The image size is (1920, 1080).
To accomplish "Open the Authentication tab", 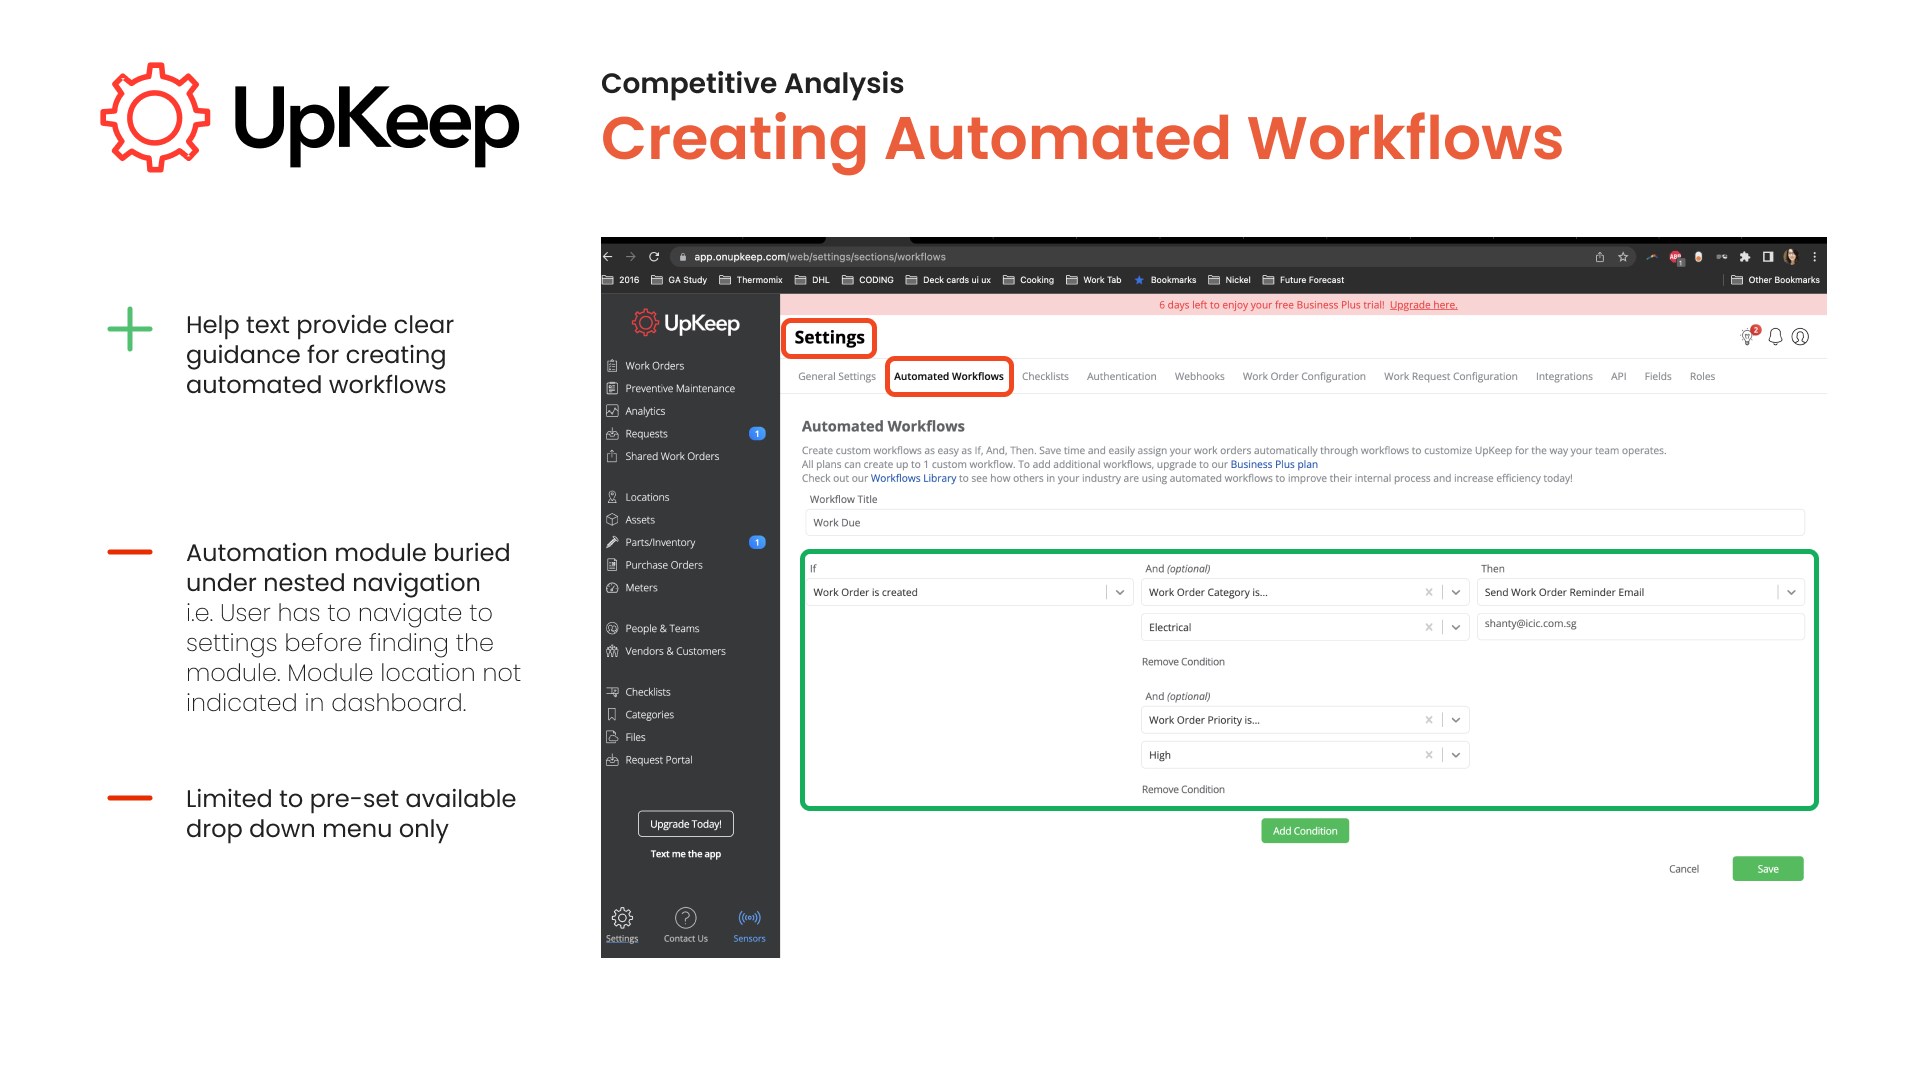I will (x=1121, y=377).
